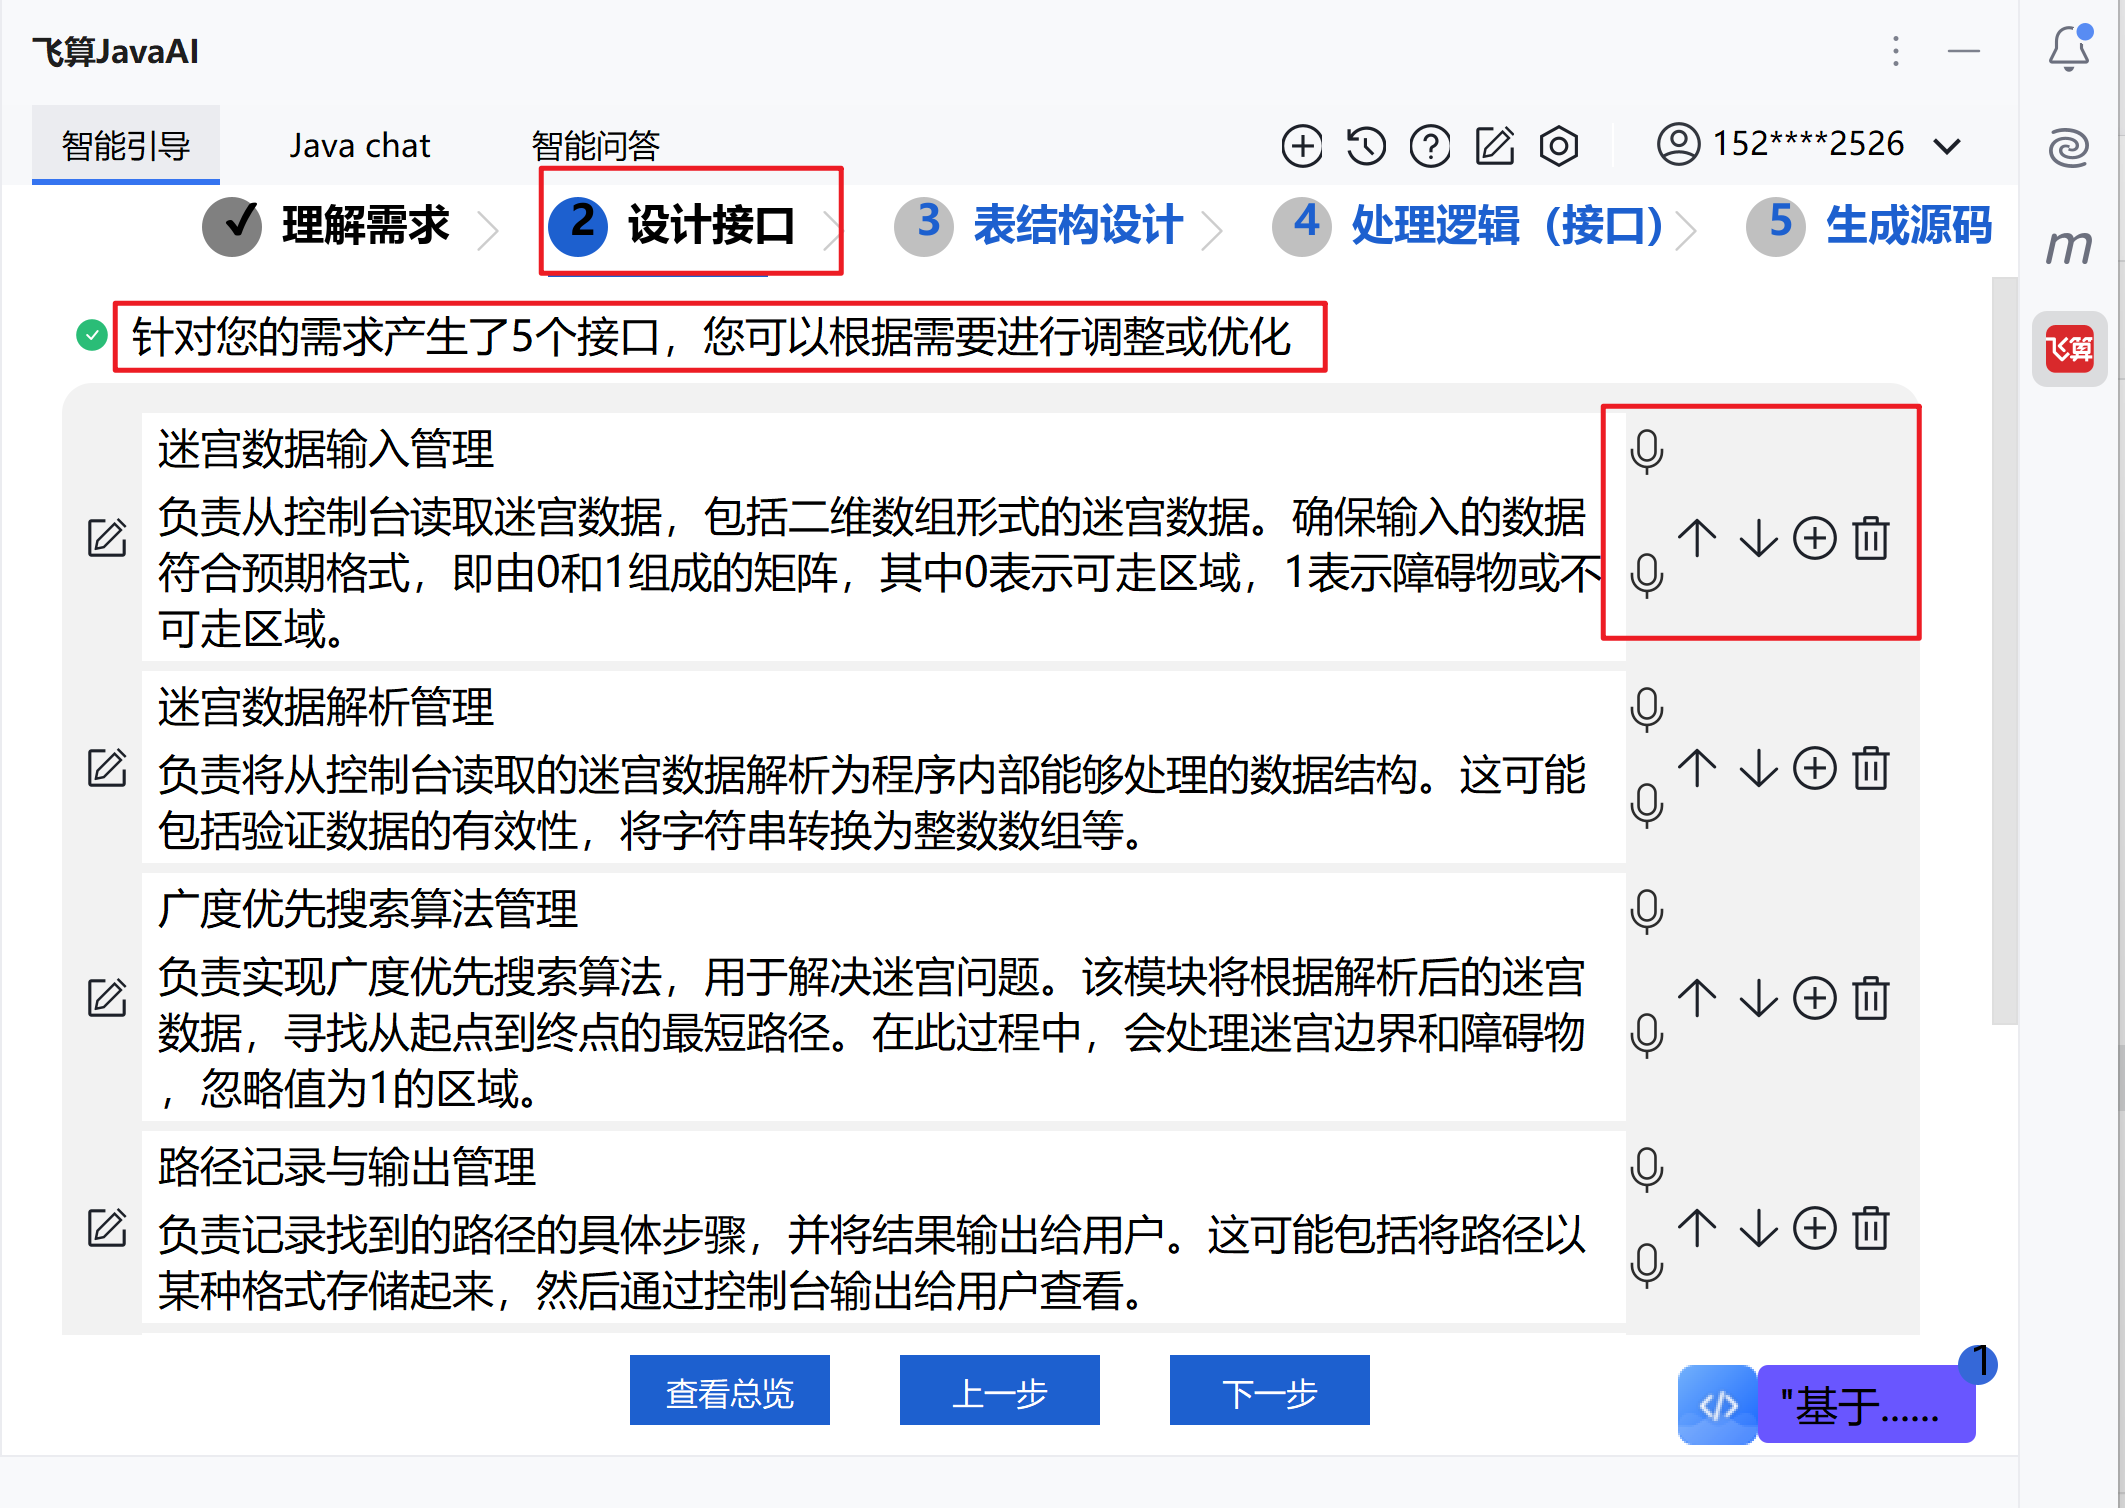
Task: Open the history clock icon
Action: [1365, 146]
